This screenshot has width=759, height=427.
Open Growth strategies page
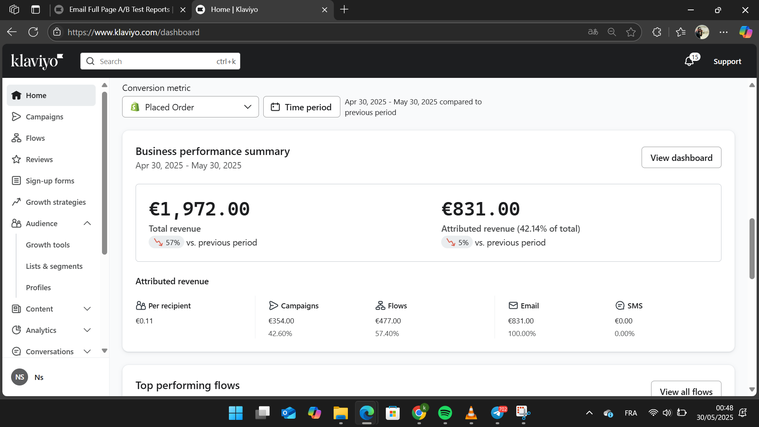tap(55, 202)
